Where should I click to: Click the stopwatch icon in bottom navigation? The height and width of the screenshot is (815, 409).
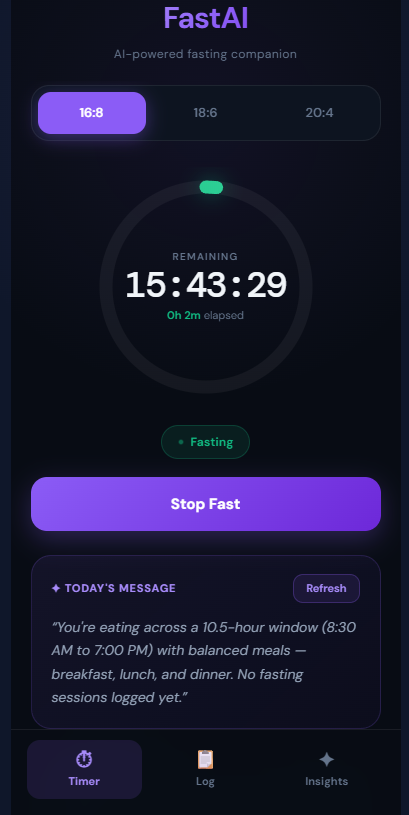84,759
